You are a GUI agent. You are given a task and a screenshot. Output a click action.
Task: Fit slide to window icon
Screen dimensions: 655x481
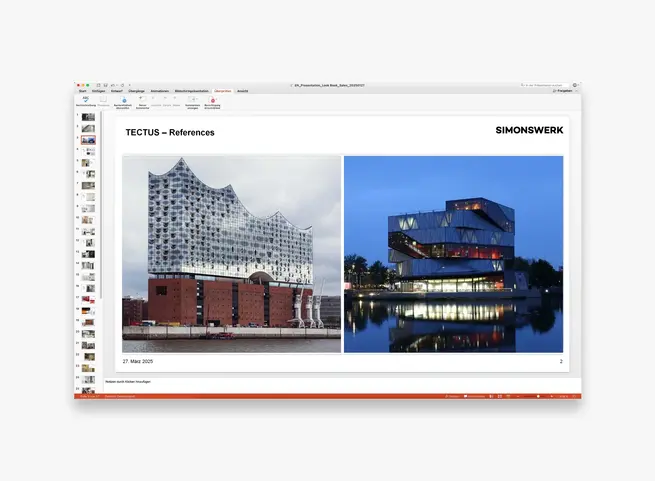pos(574,396)
